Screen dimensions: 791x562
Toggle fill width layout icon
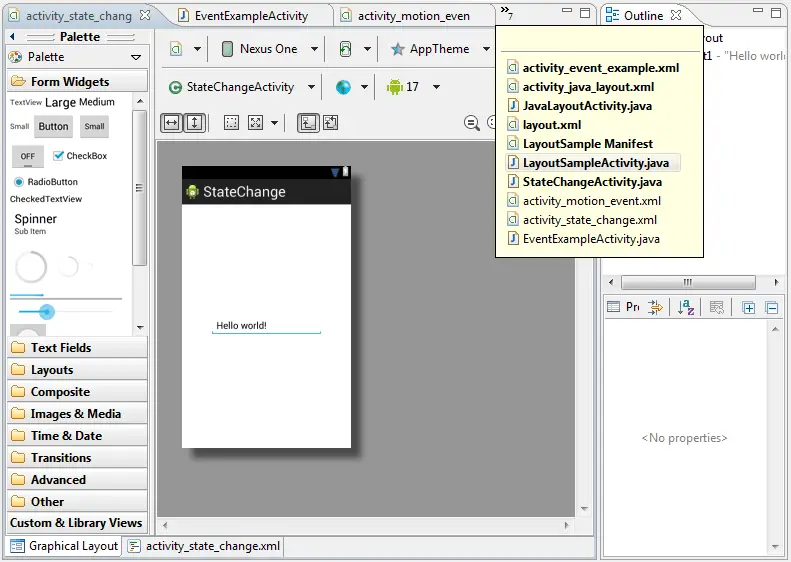[x=171, y=122]
